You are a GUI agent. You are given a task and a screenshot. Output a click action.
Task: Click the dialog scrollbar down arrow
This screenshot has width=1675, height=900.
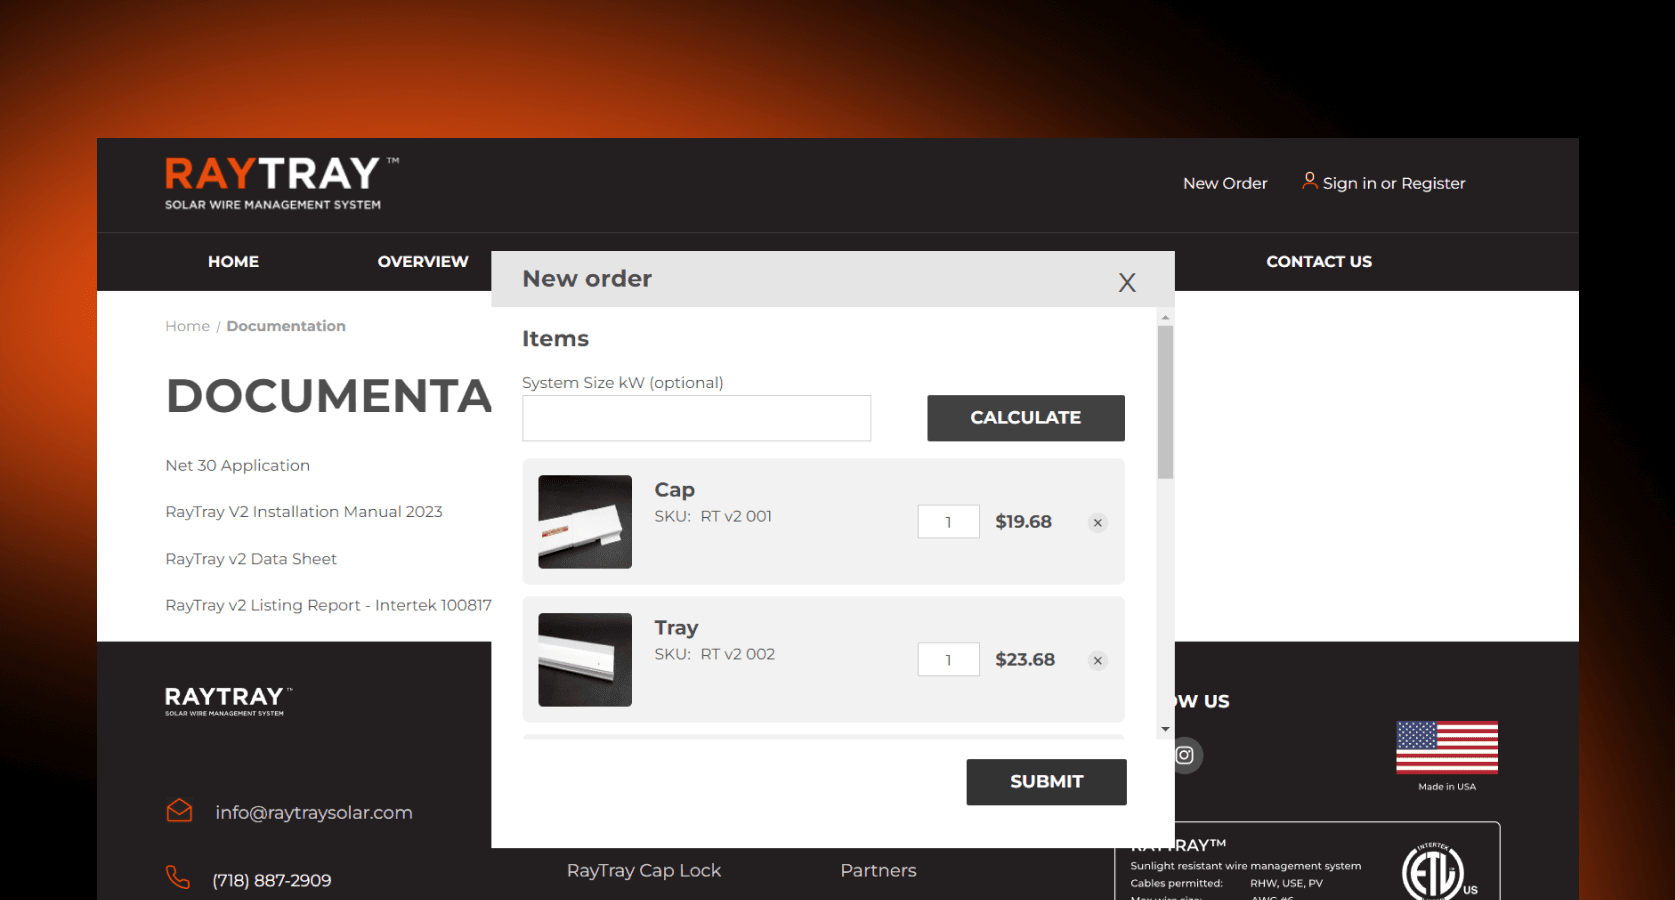click(x=1165, y=729)
